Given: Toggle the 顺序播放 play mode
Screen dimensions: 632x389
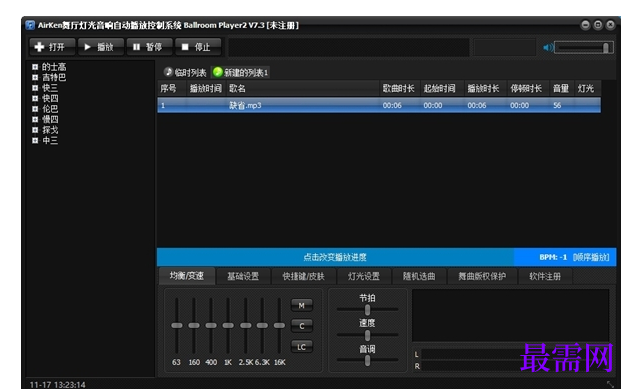Looking at the screenshot, I should [x=591, y=257].
